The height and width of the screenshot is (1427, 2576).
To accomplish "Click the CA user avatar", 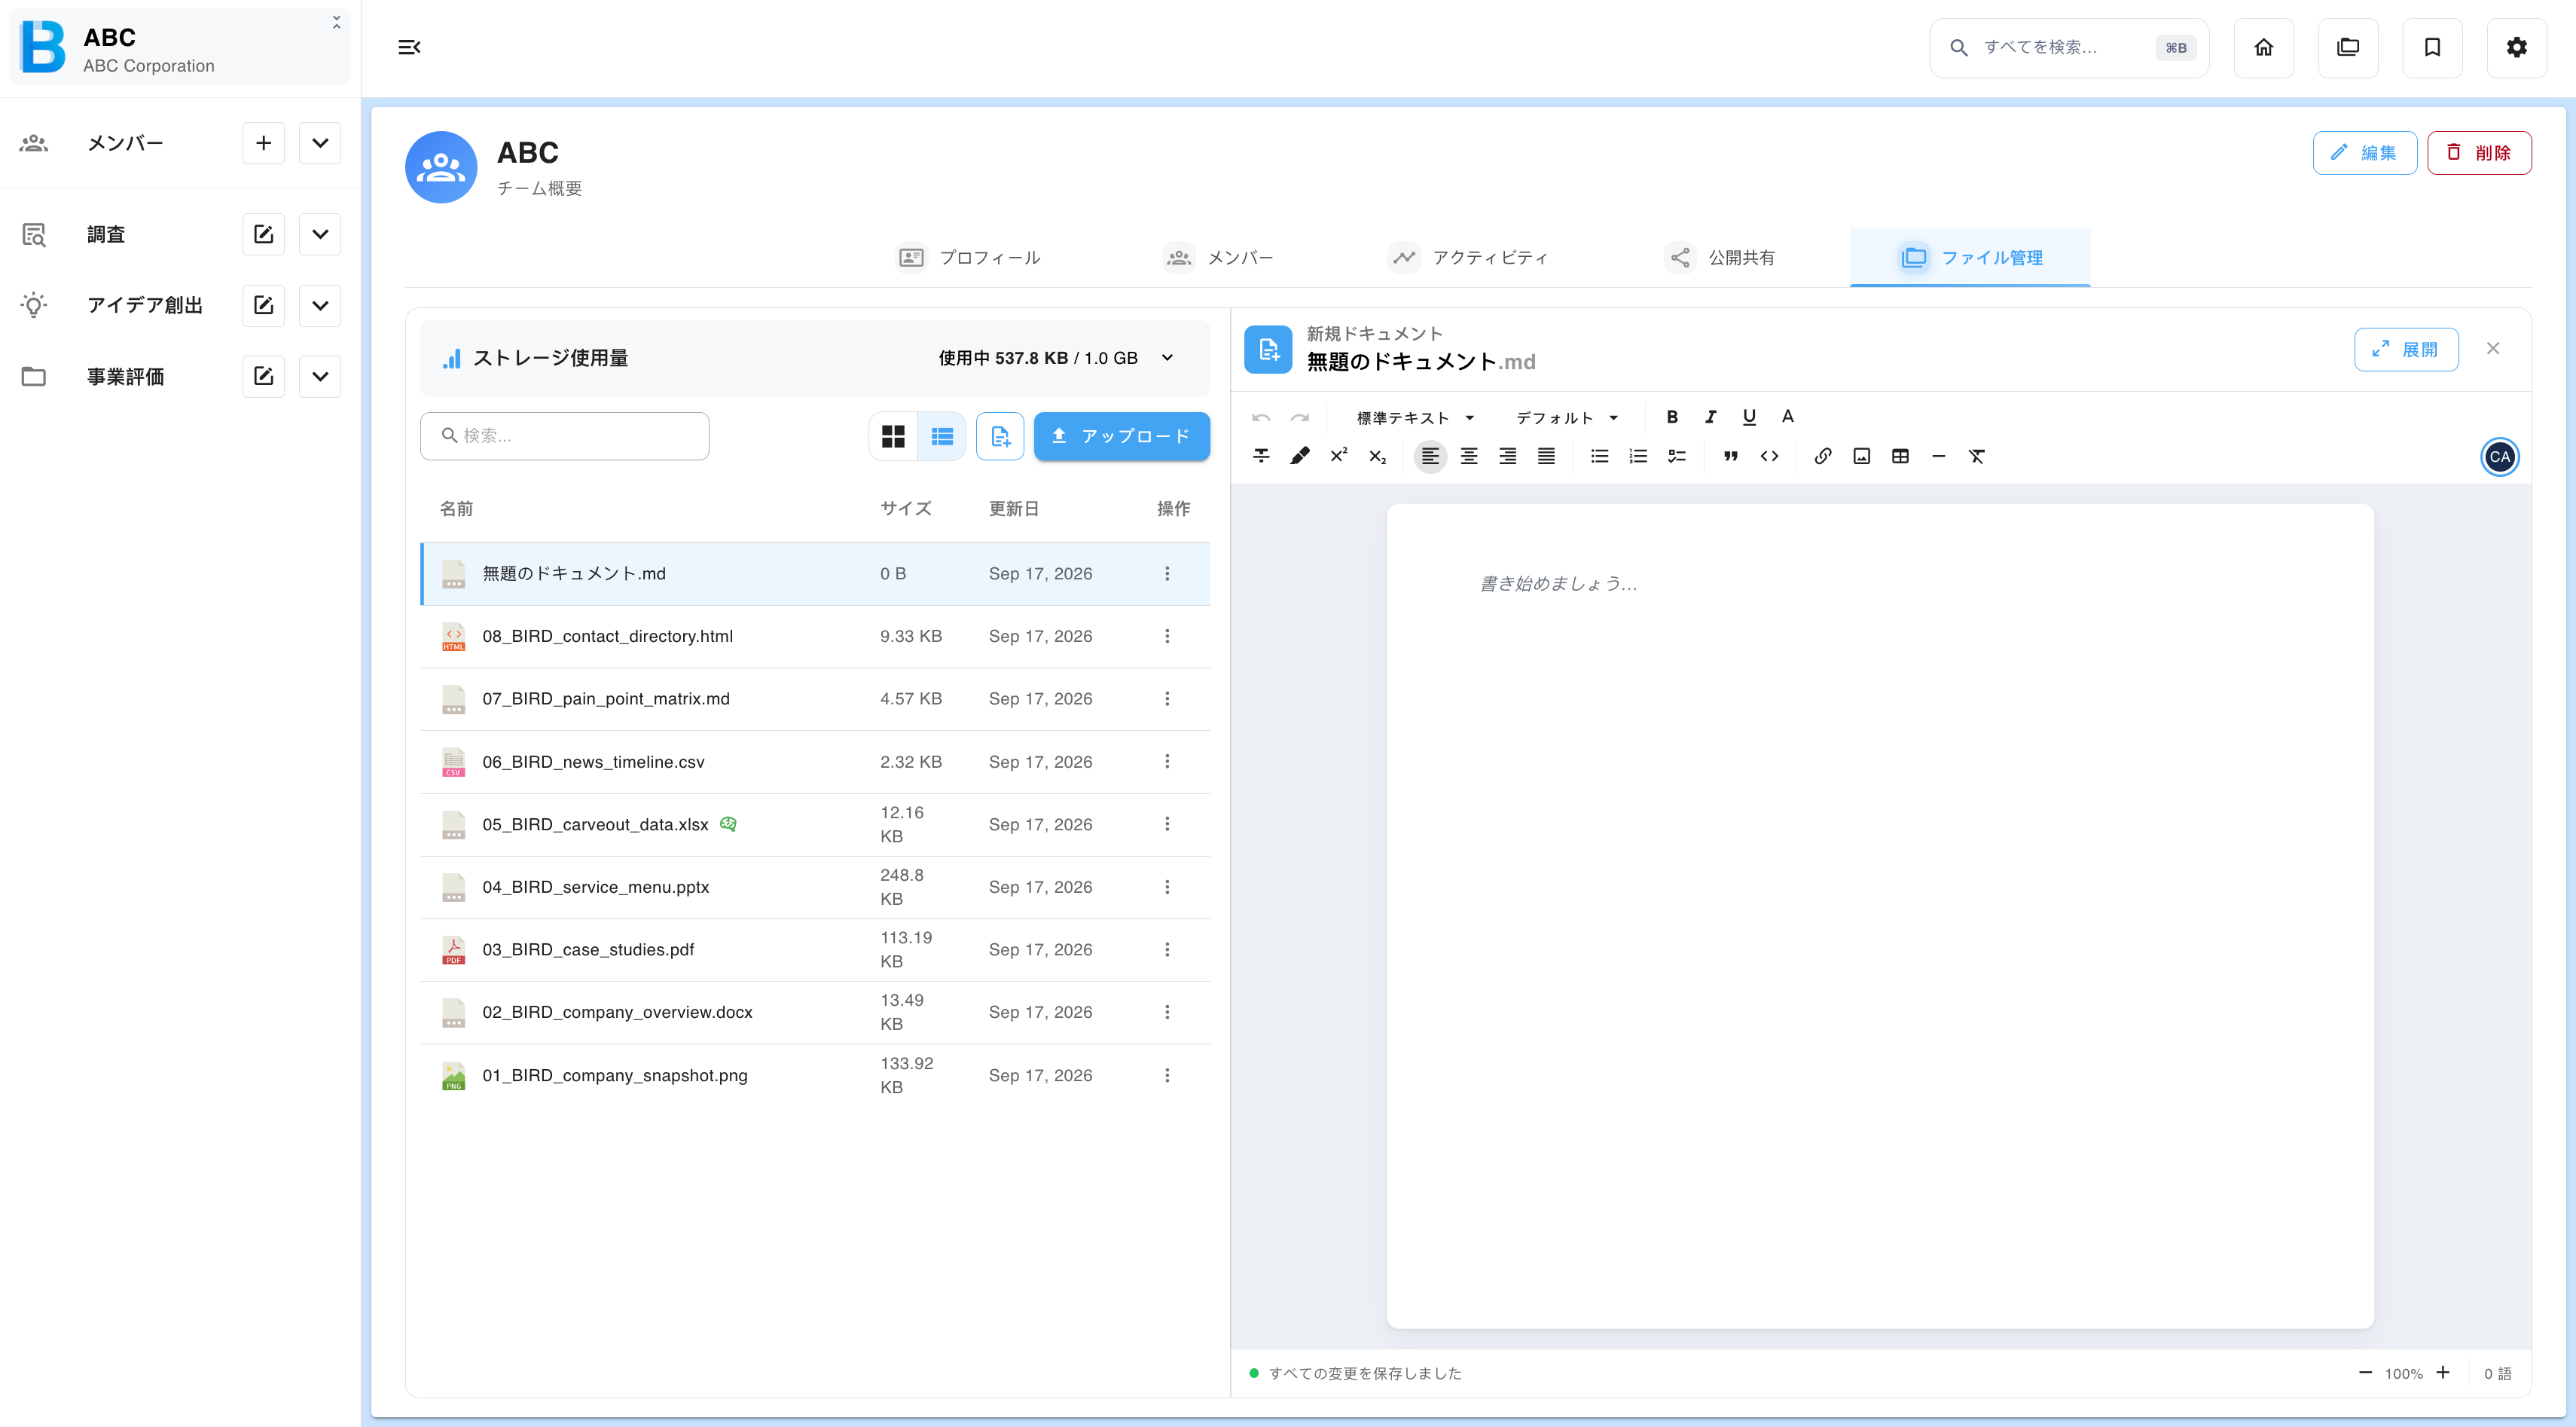I will 2500,457.
